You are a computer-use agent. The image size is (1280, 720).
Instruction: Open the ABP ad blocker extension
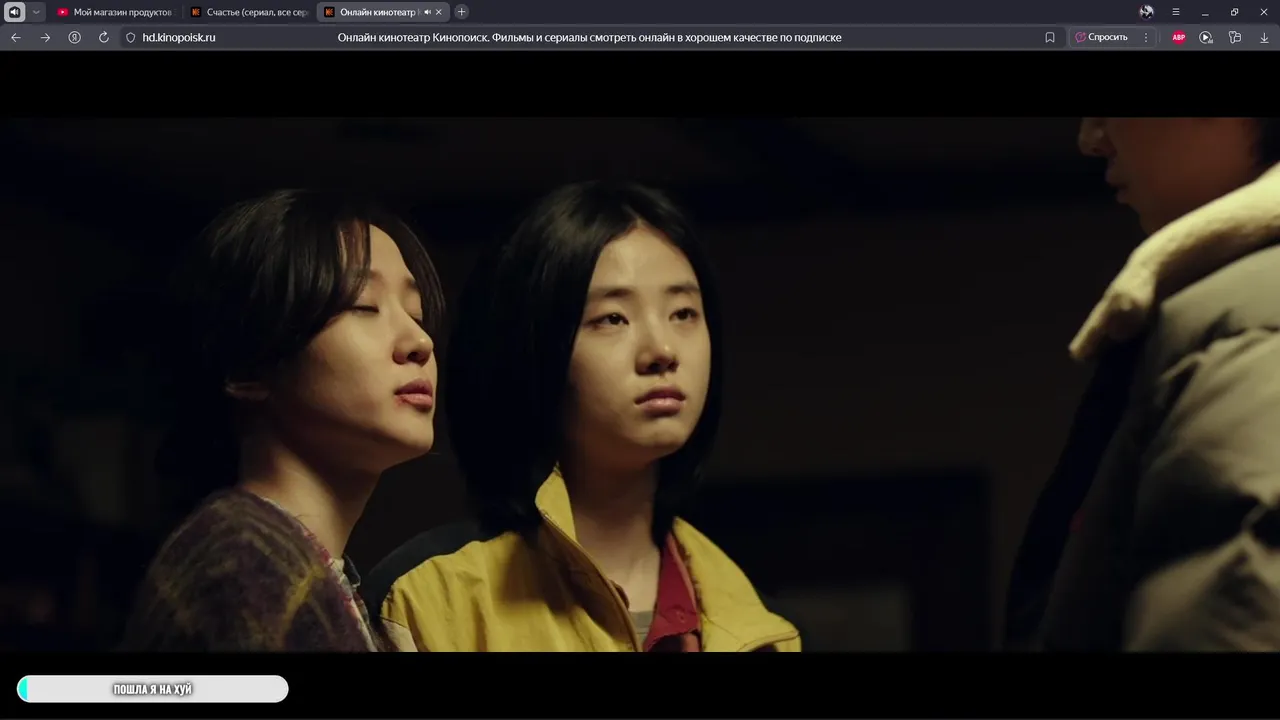(x=1179, y=37)
